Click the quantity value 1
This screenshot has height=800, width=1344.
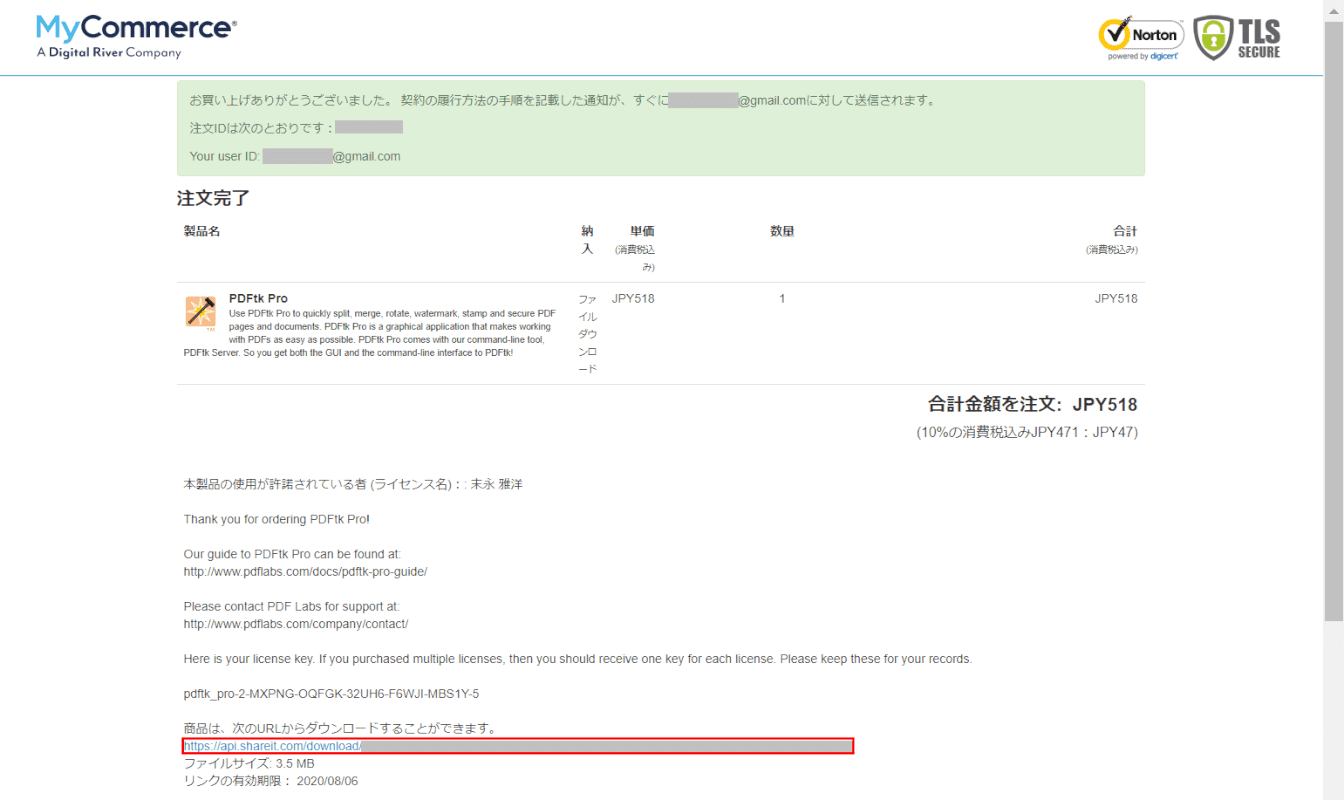pyautogui.click(x=782, y=298)
